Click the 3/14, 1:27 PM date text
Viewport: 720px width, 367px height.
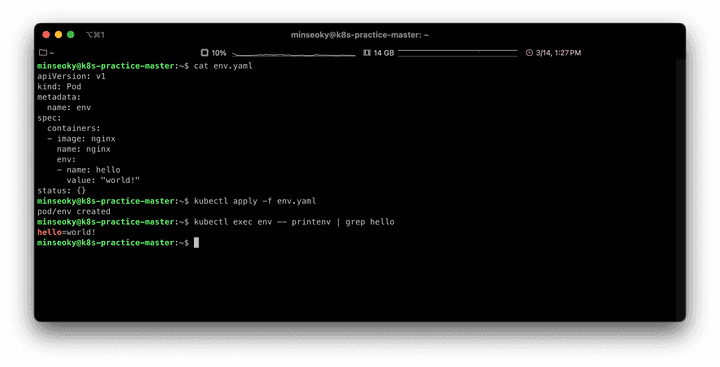click(558, 53)
